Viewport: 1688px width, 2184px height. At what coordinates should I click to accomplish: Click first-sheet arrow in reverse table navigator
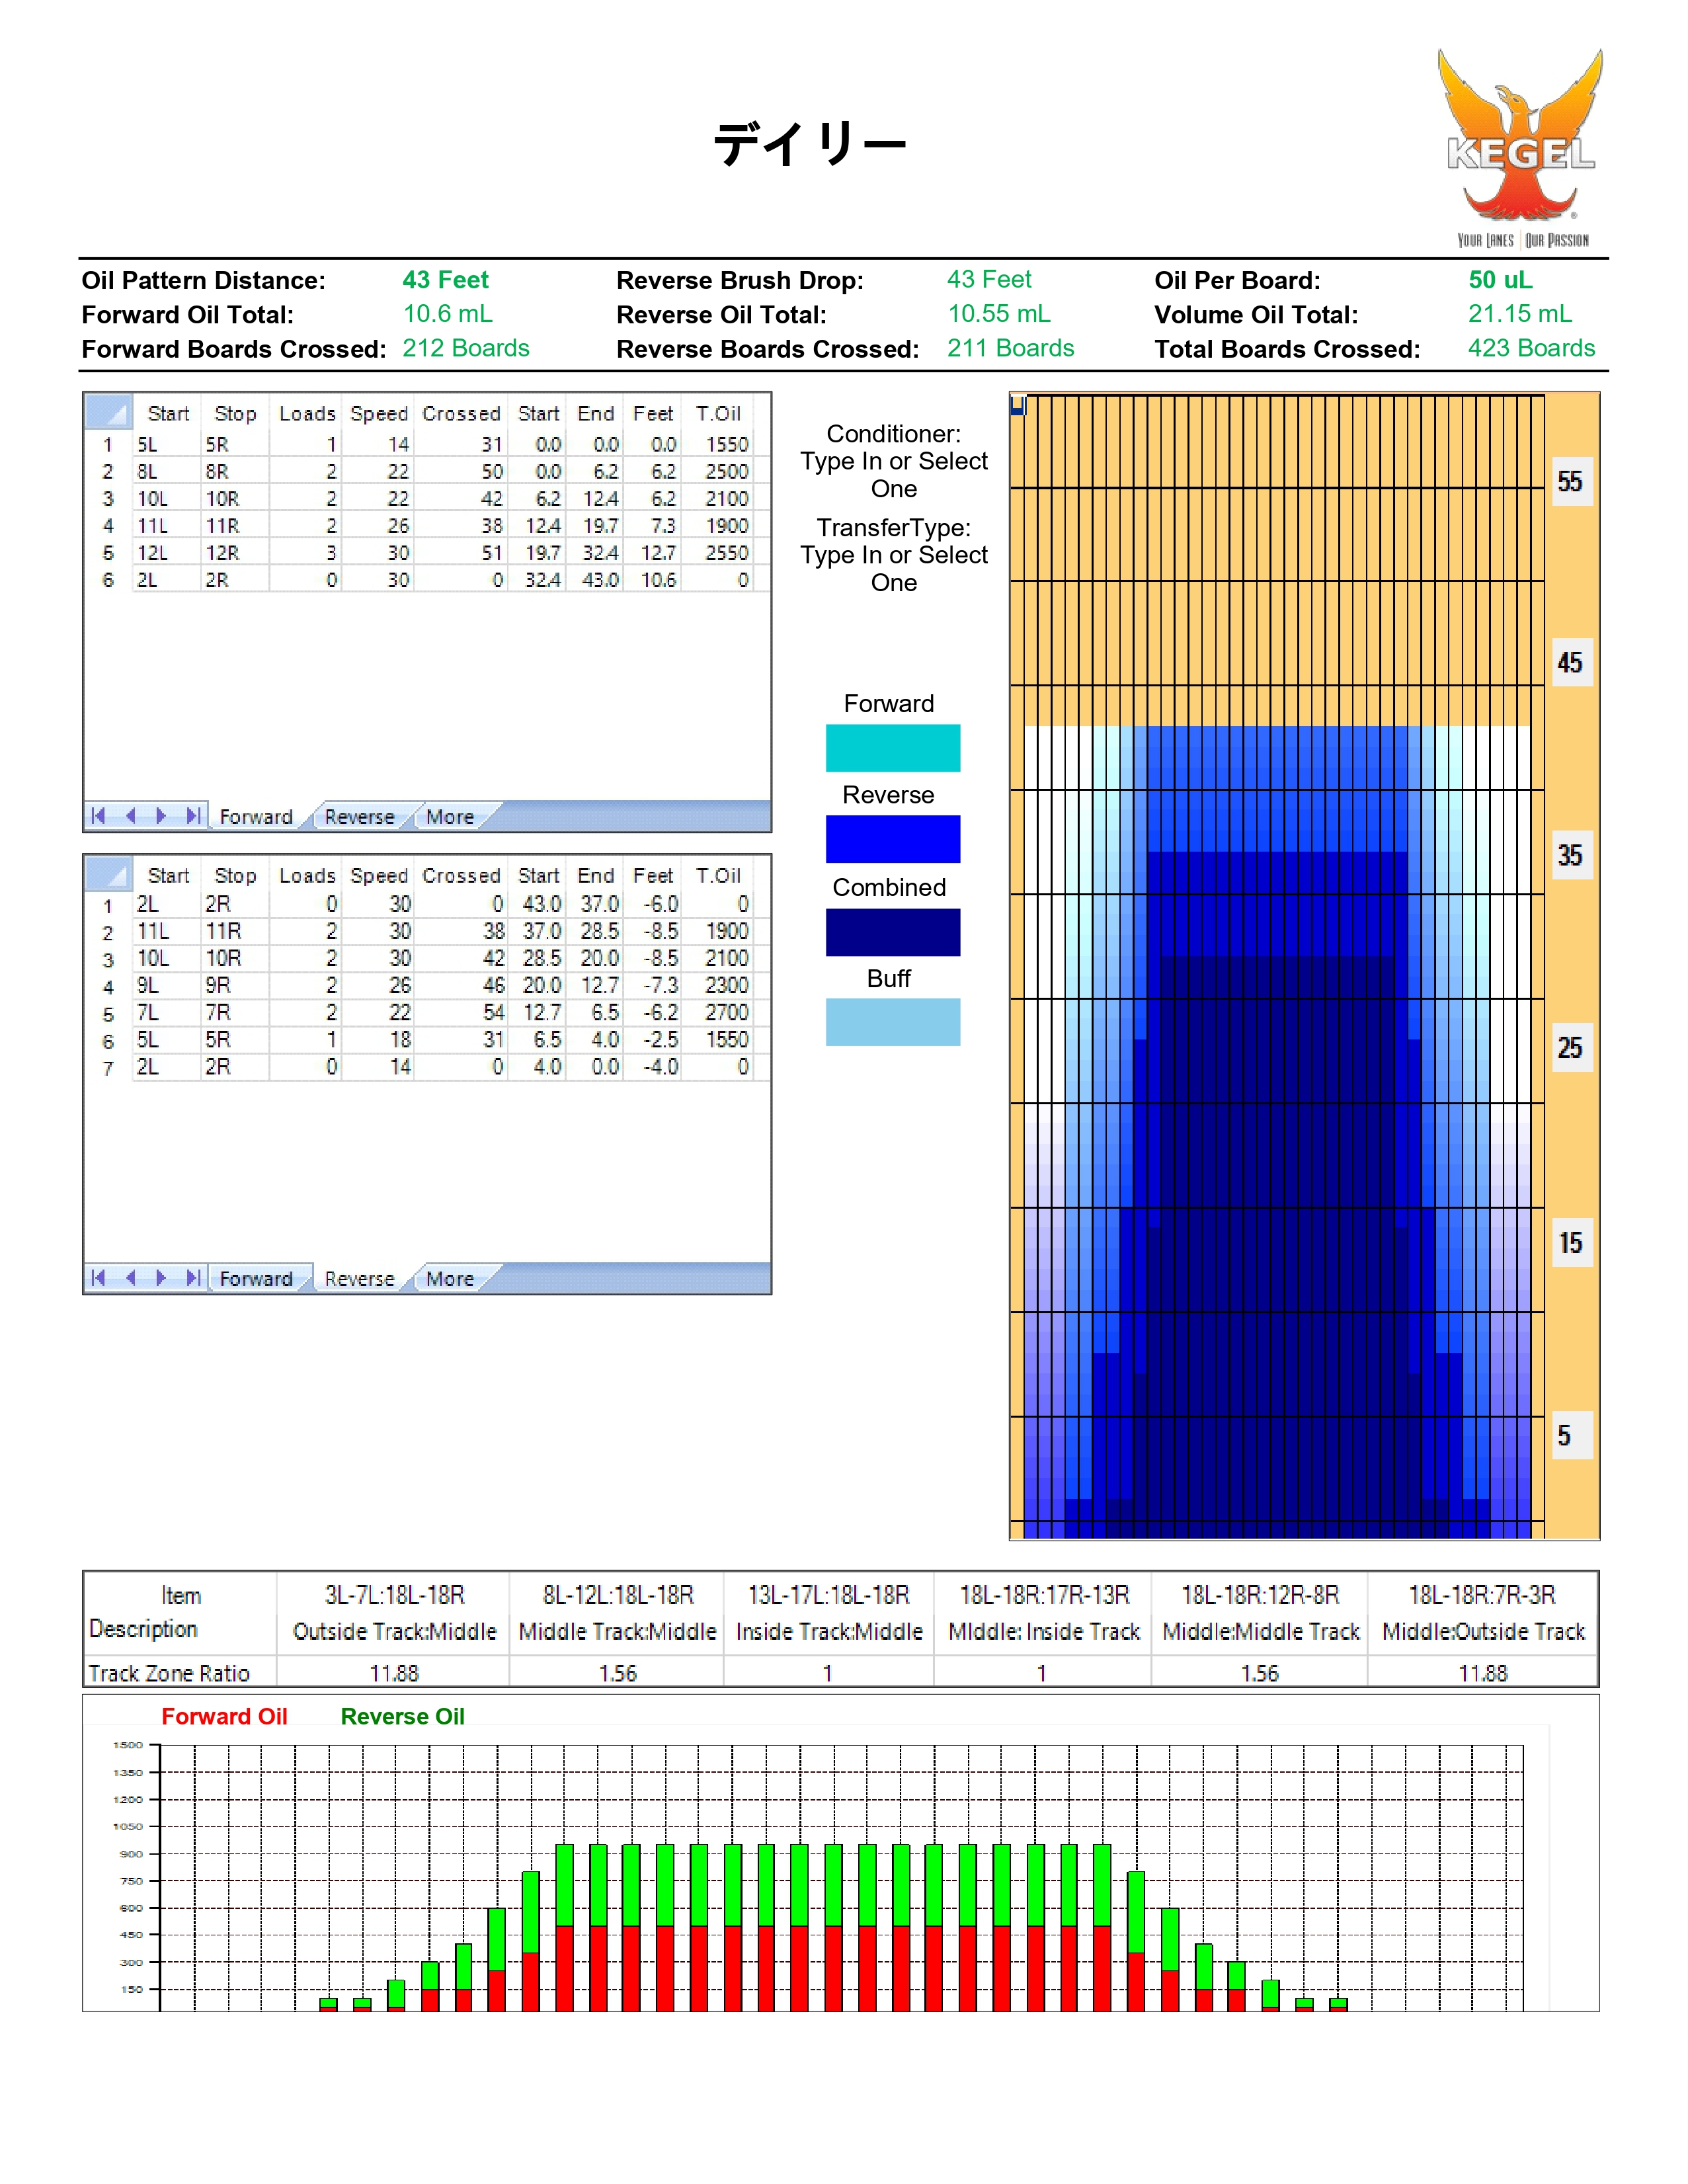point(98,1278)
